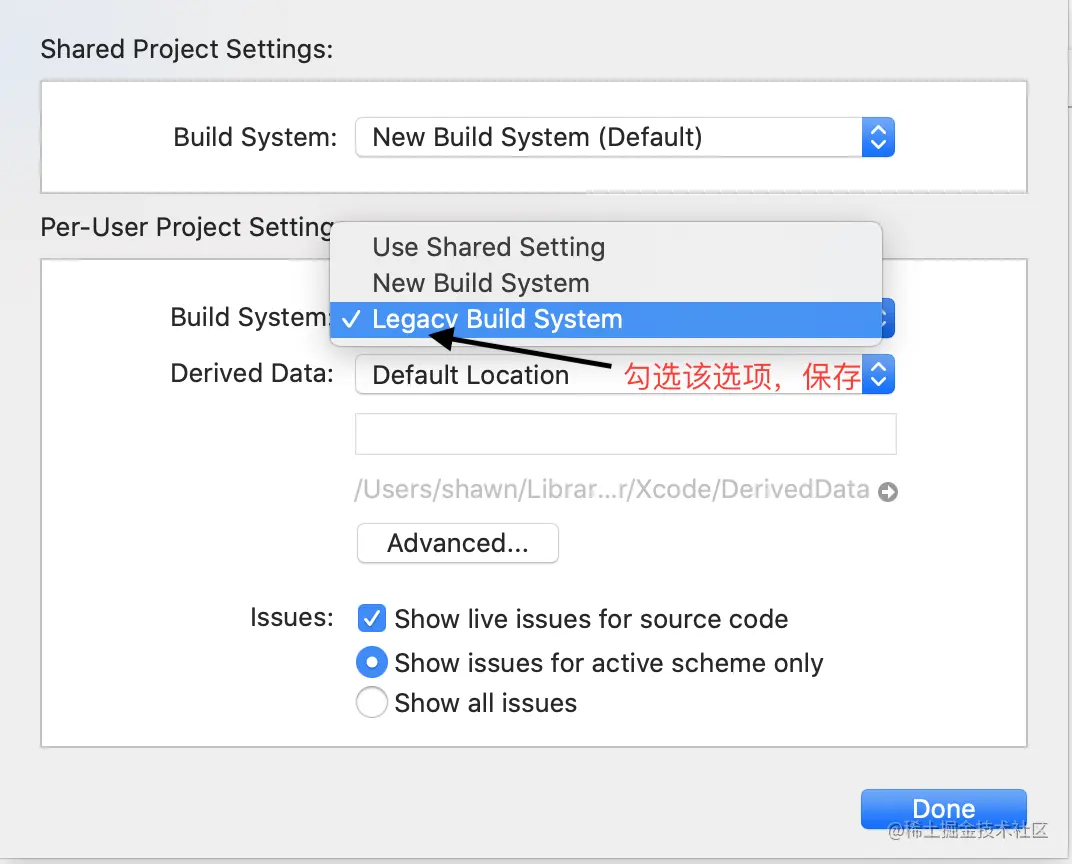Select Show issues for active scheme only

(372, 662)
